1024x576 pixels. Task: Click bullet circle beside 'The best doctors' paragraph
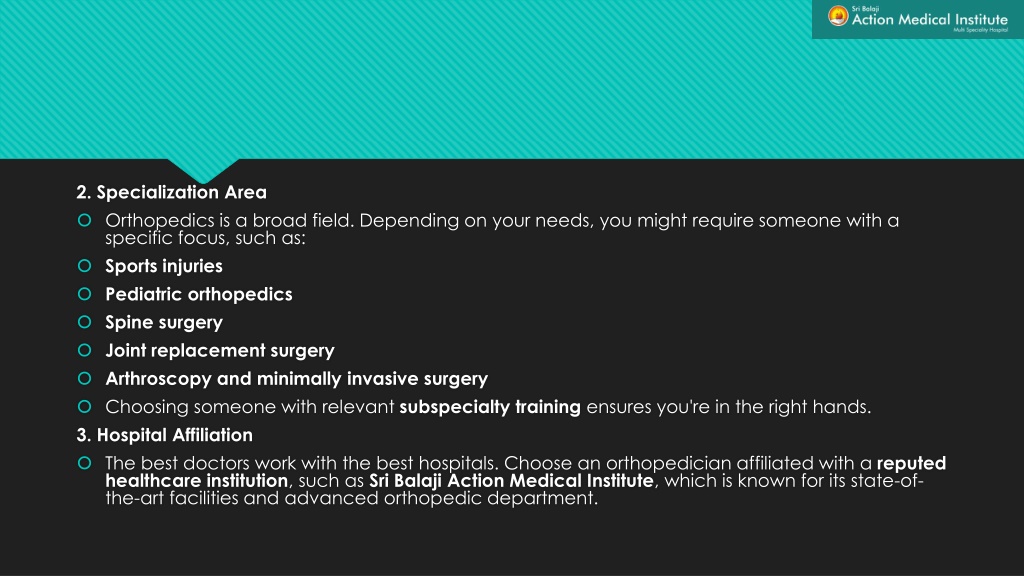84,463
